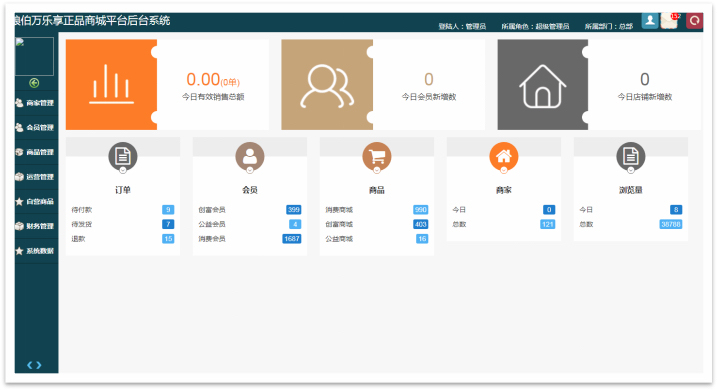Image resolution: width=717 pixels, height=390 pixels.
Task: Click the 今日有效销售总额 label
Action: pos(213,97)
